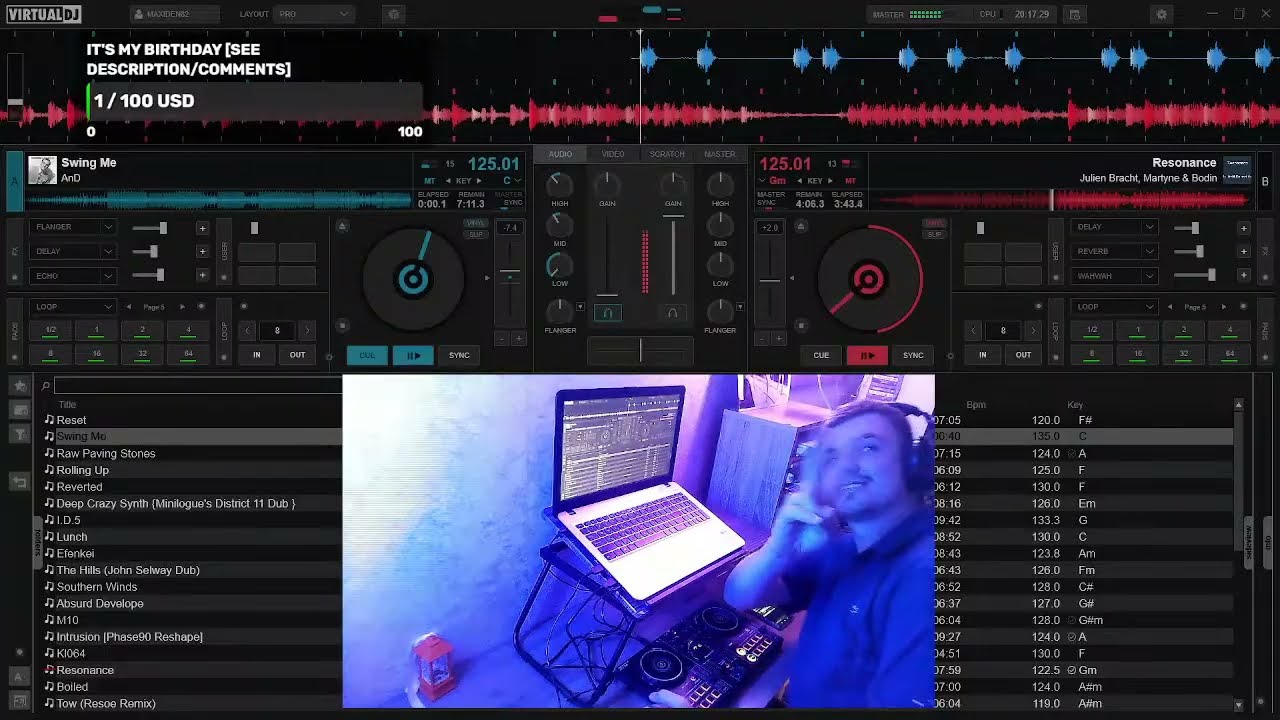Go to previous pads page on right deck

[x=1169, y=307]
